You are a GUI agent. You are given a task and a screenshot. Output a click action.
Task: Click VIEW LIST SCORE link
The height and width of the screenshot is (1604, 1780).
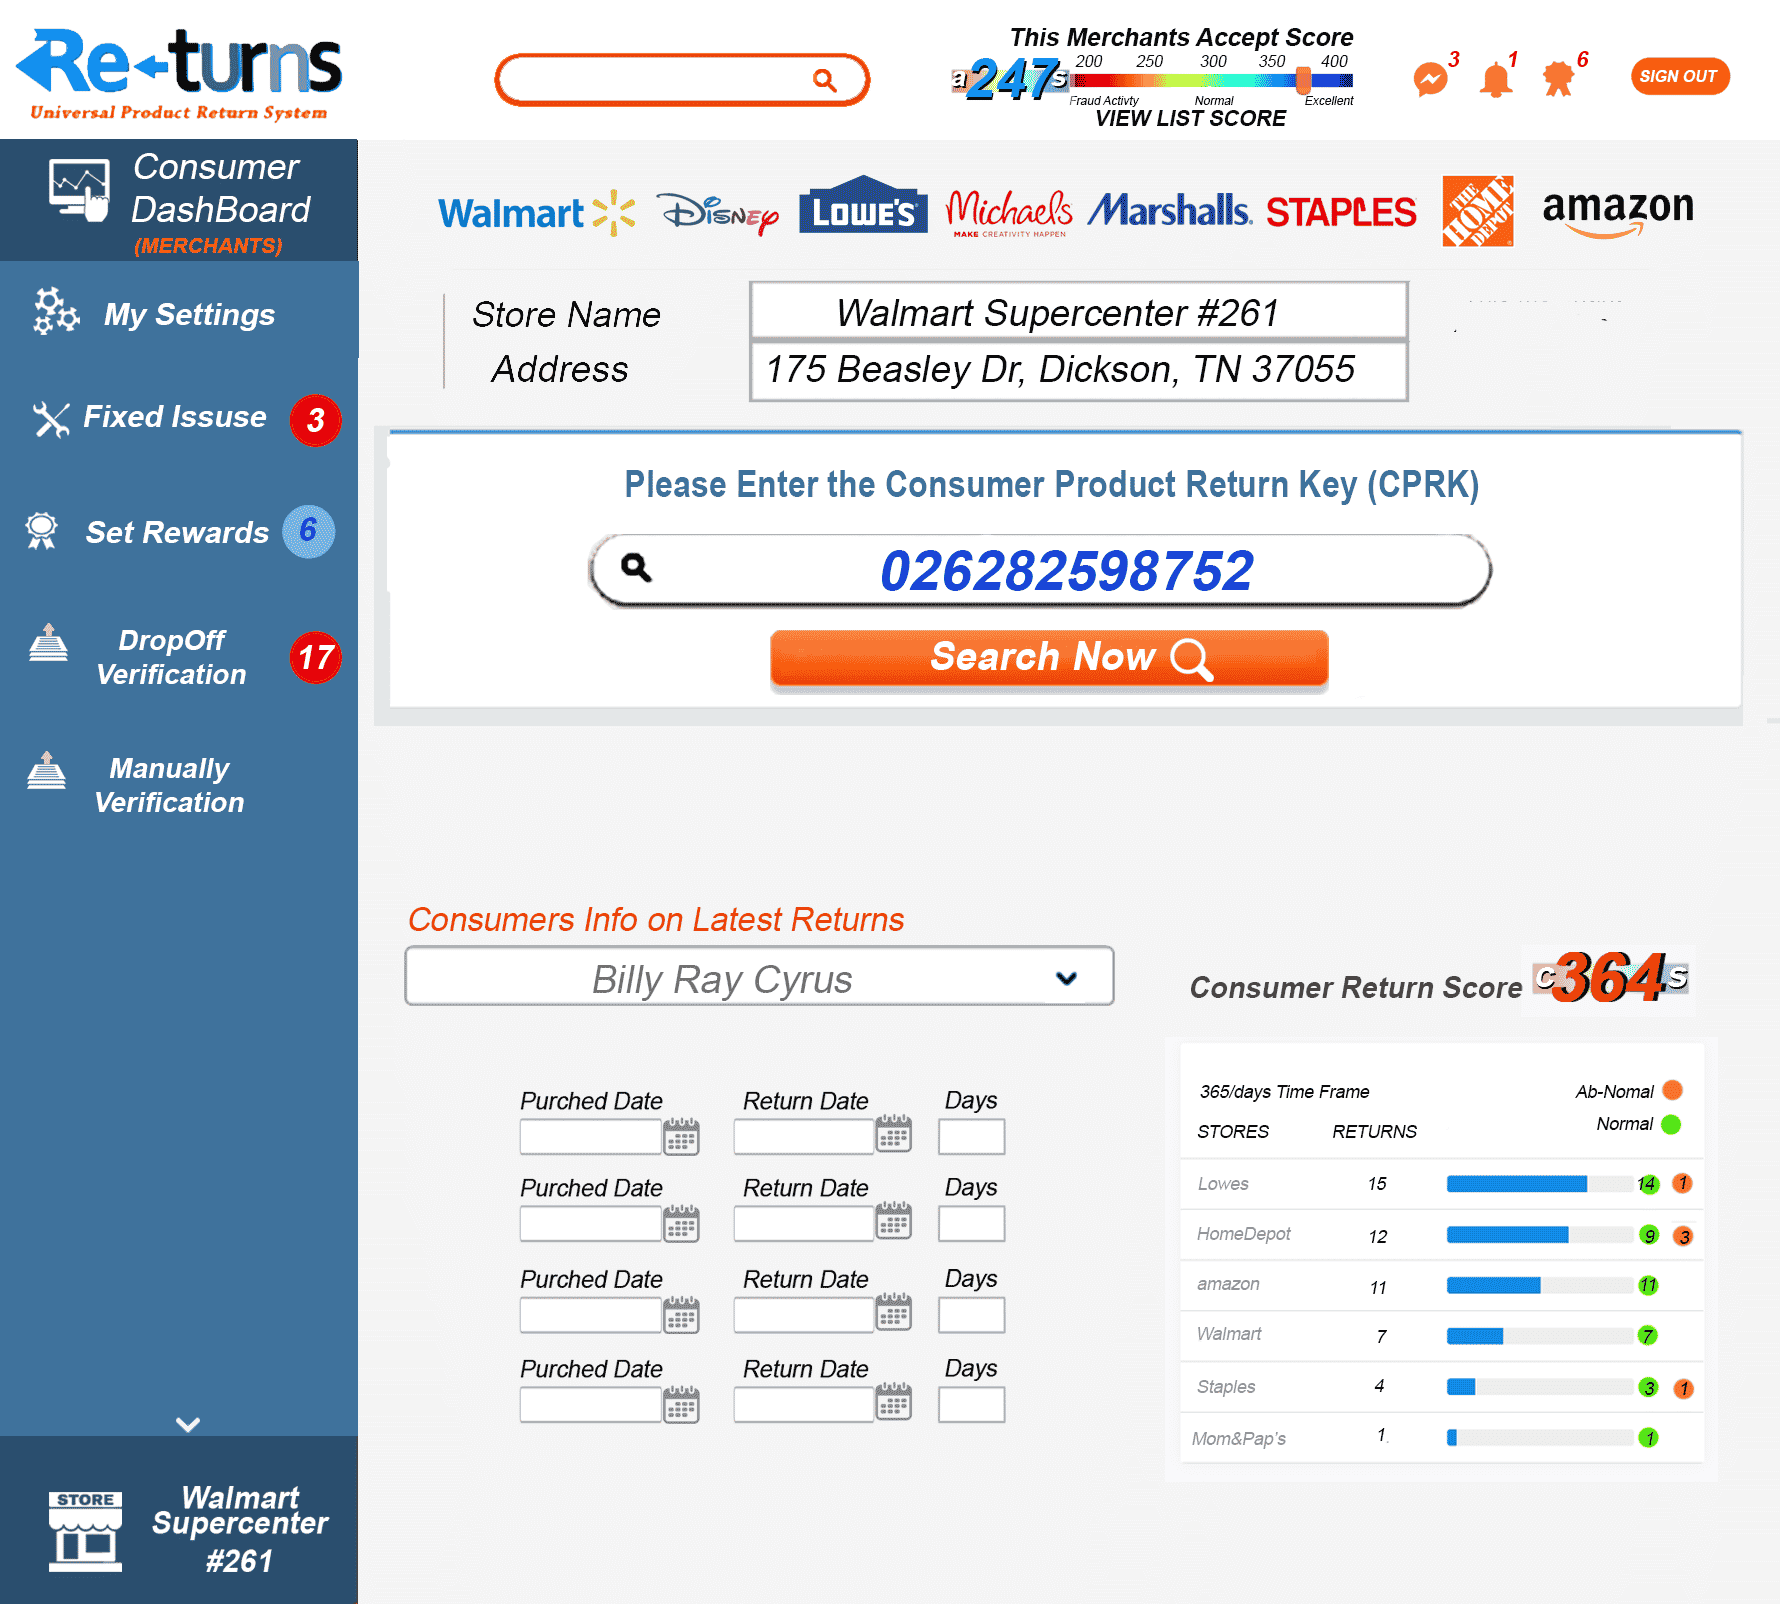pos(1190,118)
